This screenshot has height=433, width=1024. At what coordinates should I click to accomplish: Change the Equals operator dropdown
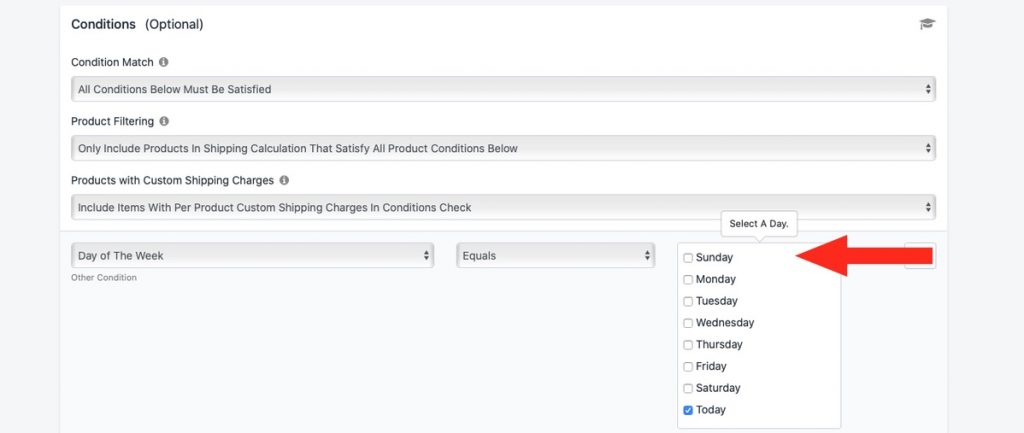point(555,255)
